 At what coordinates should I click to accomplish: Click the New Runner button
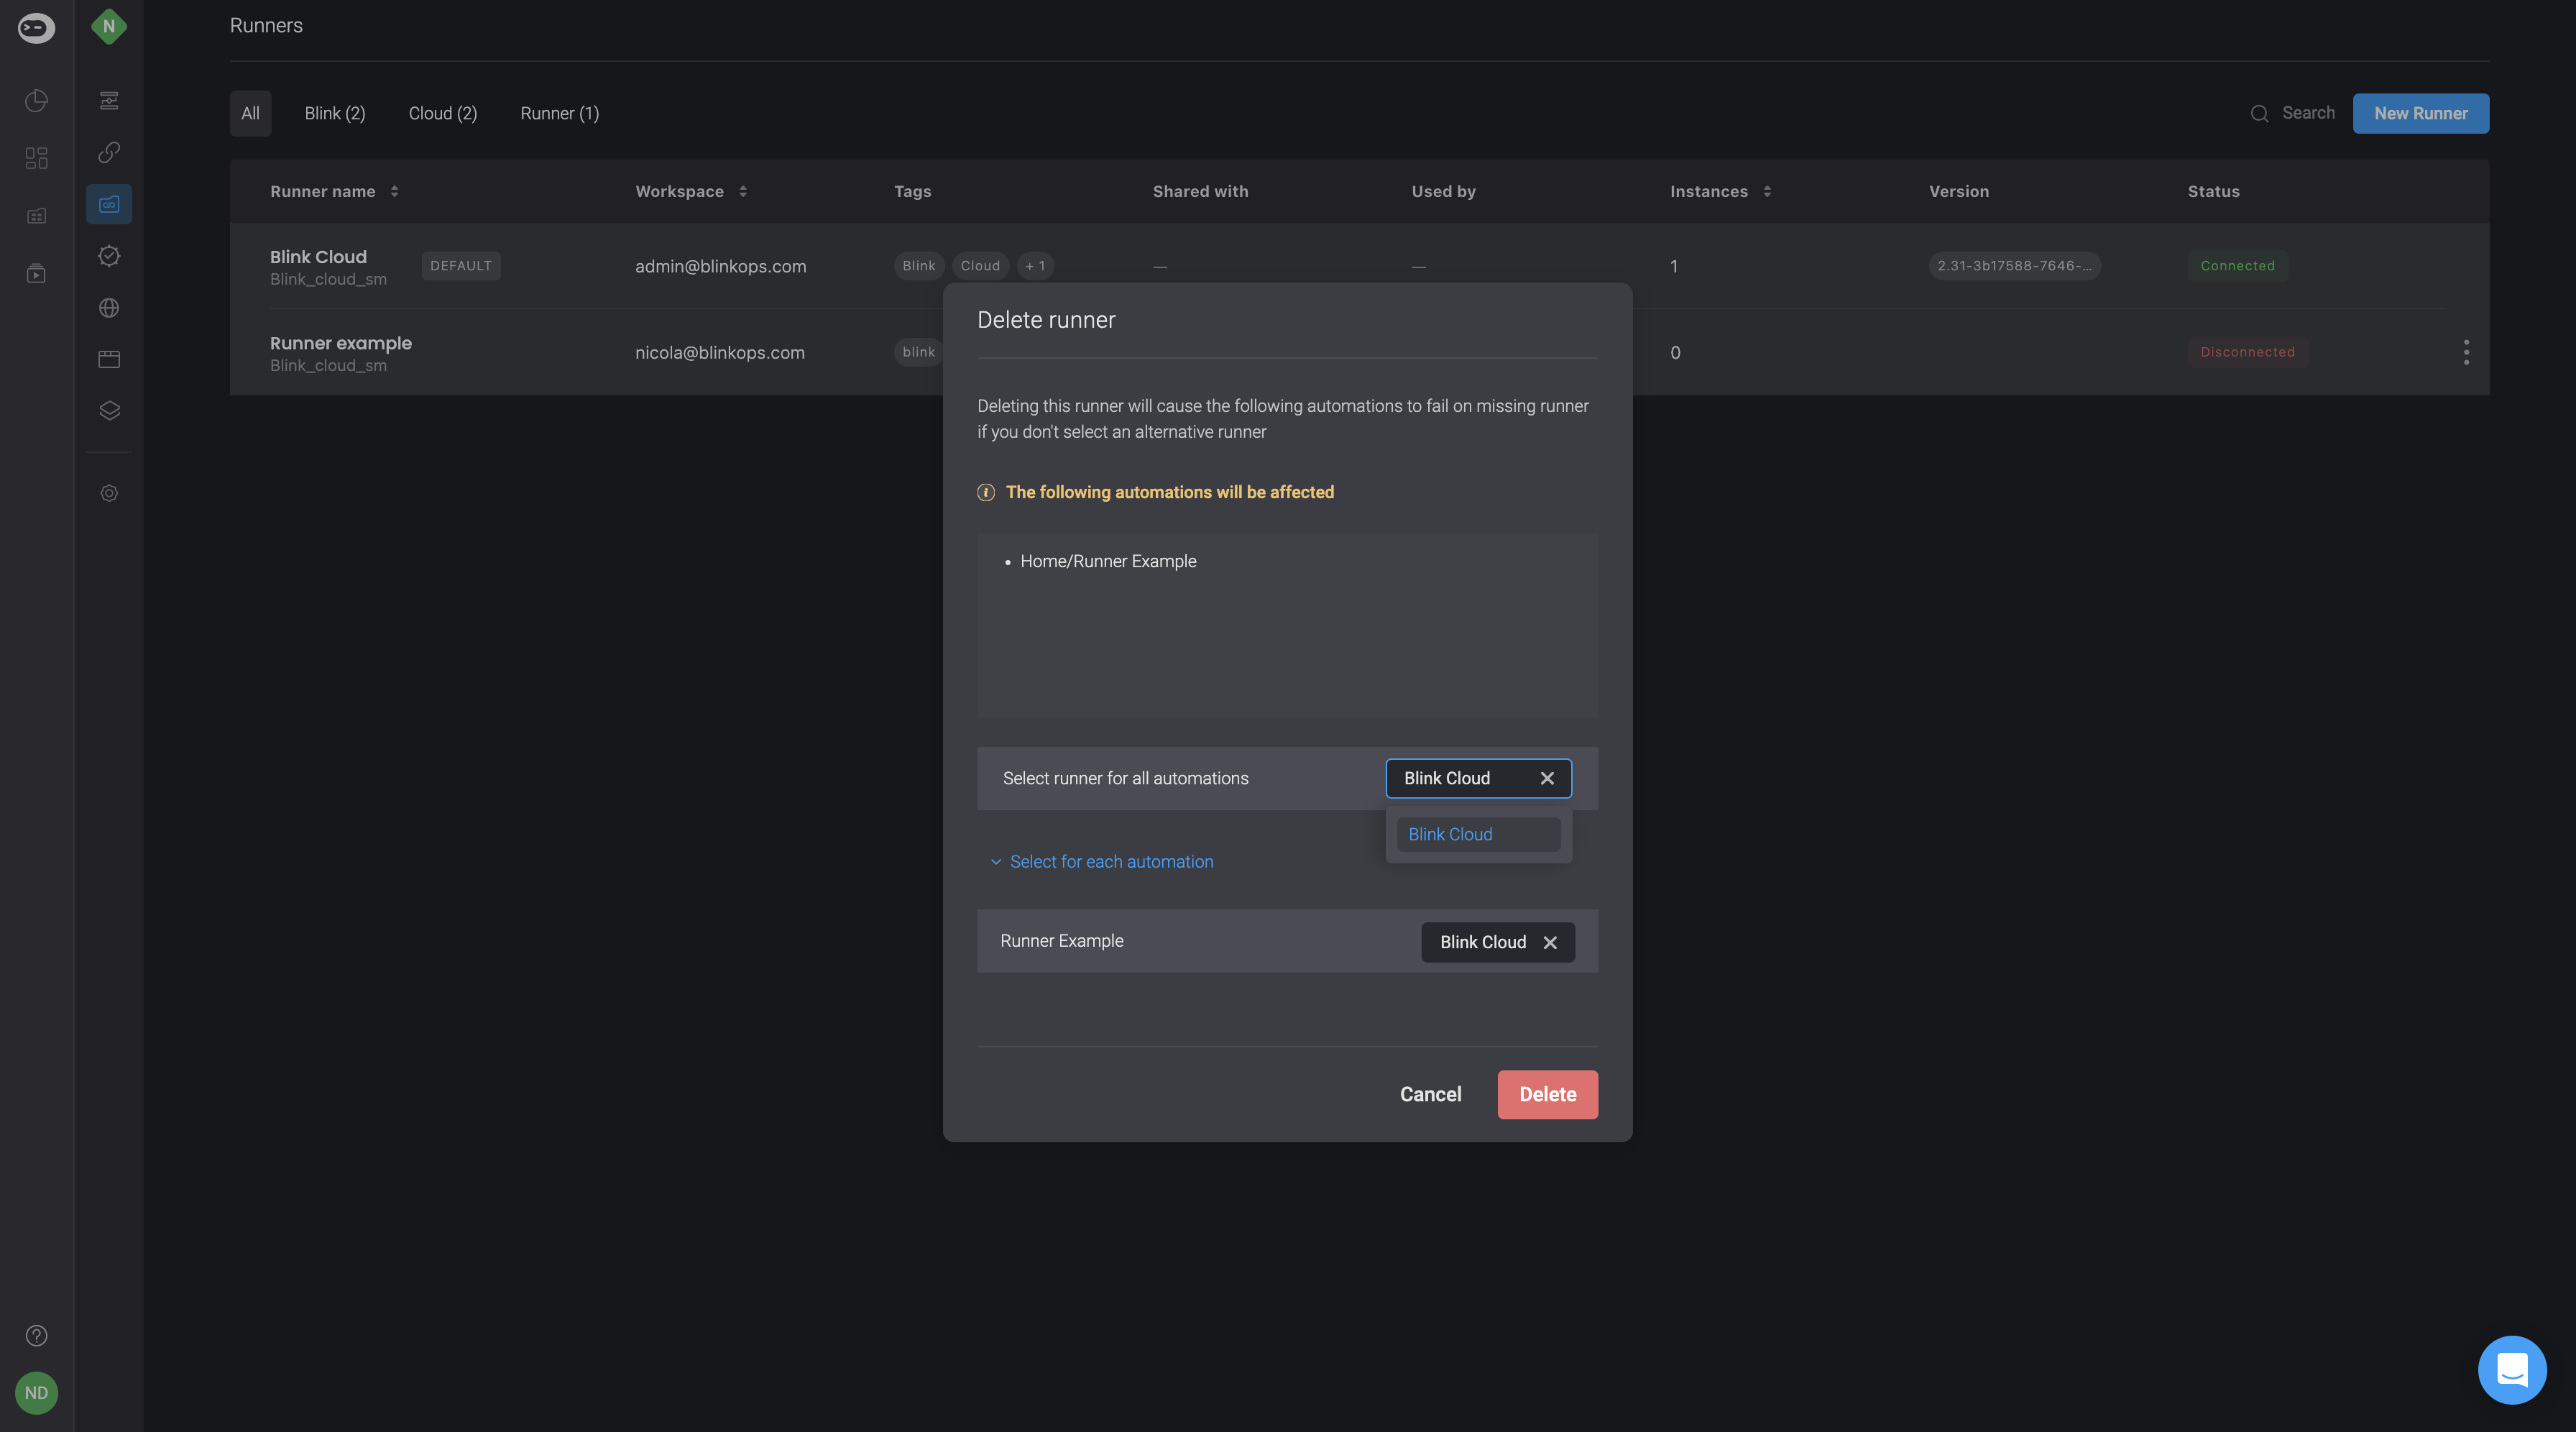(x=2420, y=113)
